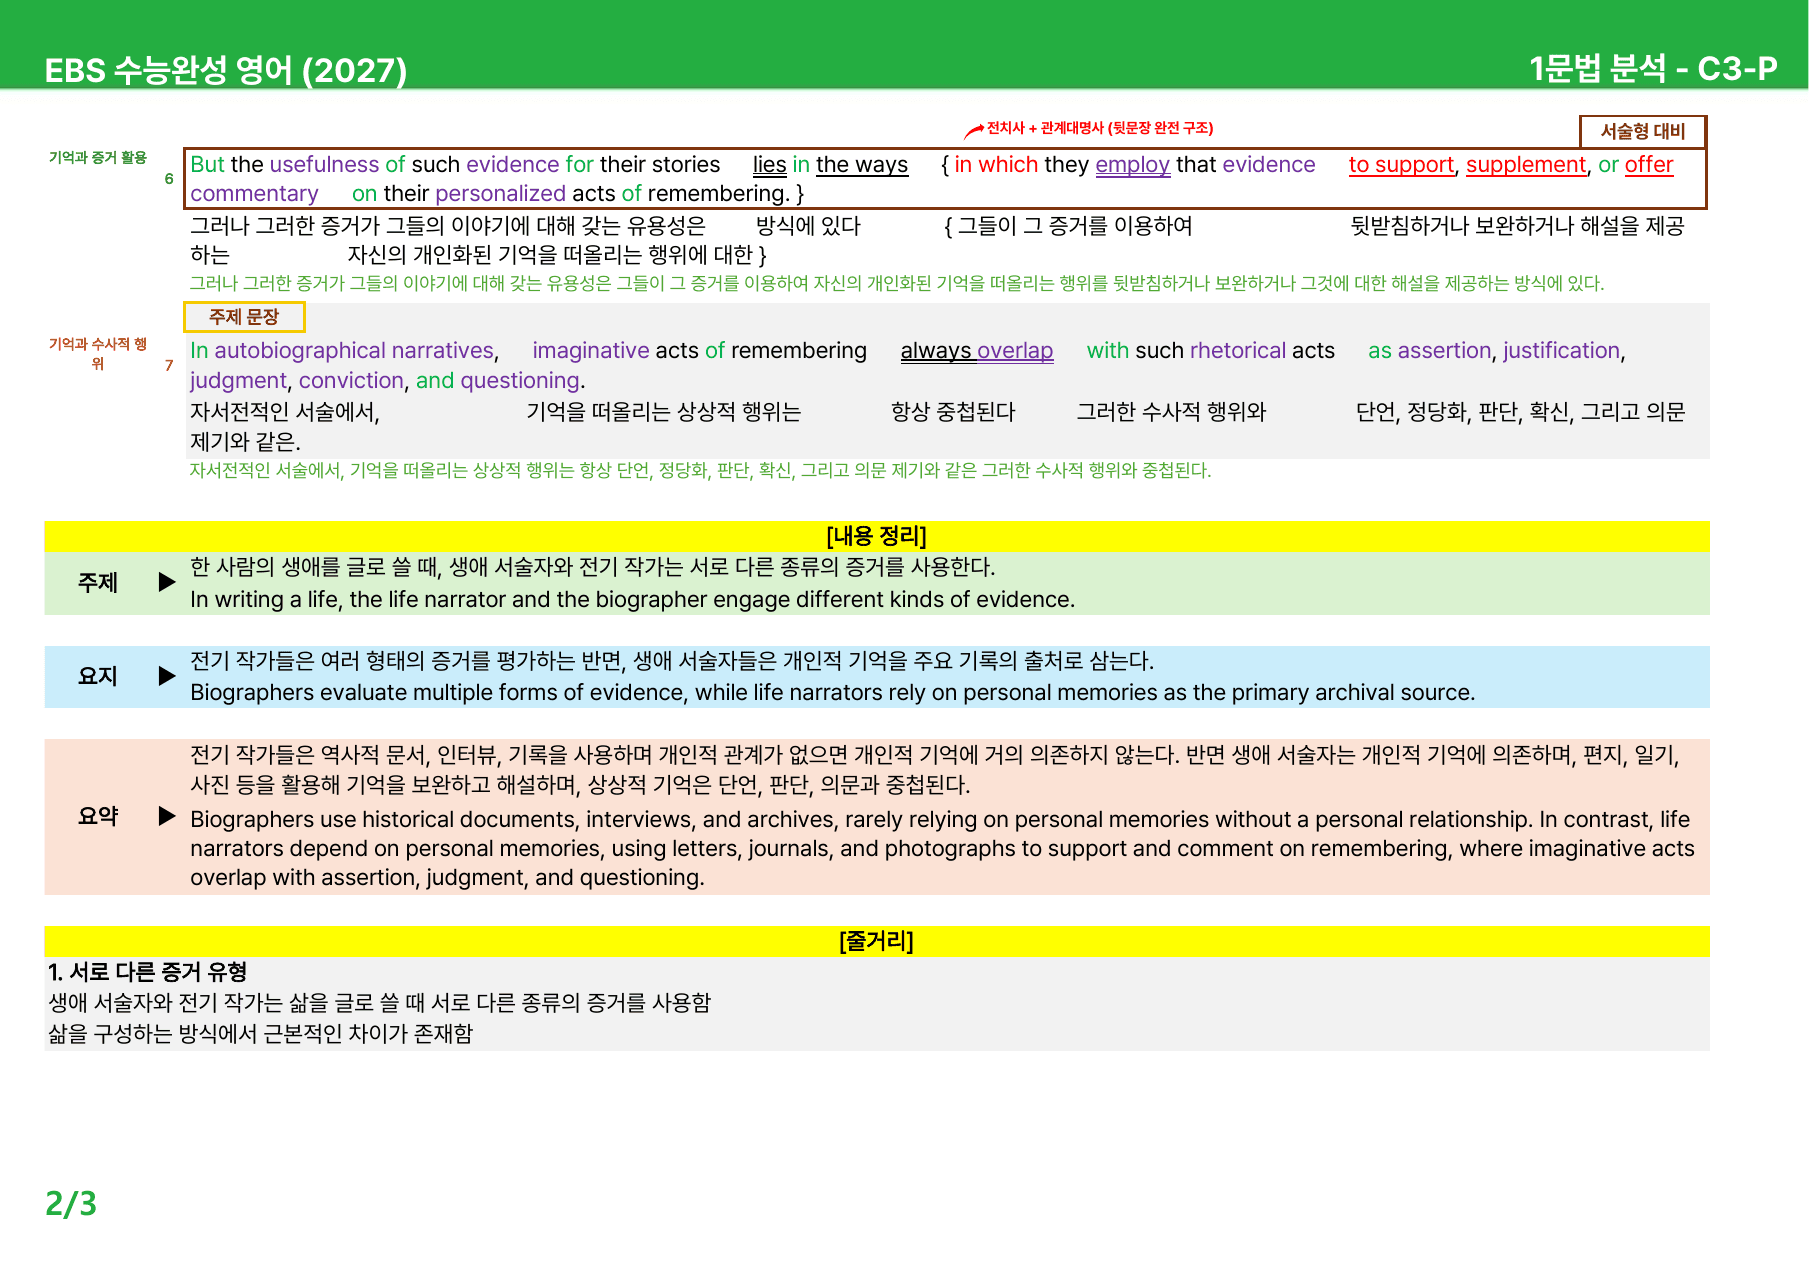The width and height of the screenshot is (1809, 1279).
Task: Click the phrase 'and questioning.'
Action: tap(501, 381)
